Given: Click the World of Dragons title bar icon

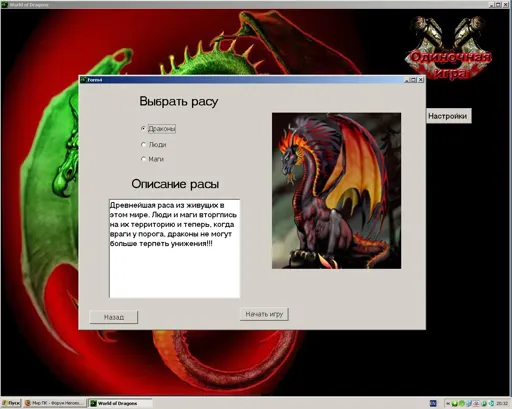Looking at the screenshot, I should 5,5.
